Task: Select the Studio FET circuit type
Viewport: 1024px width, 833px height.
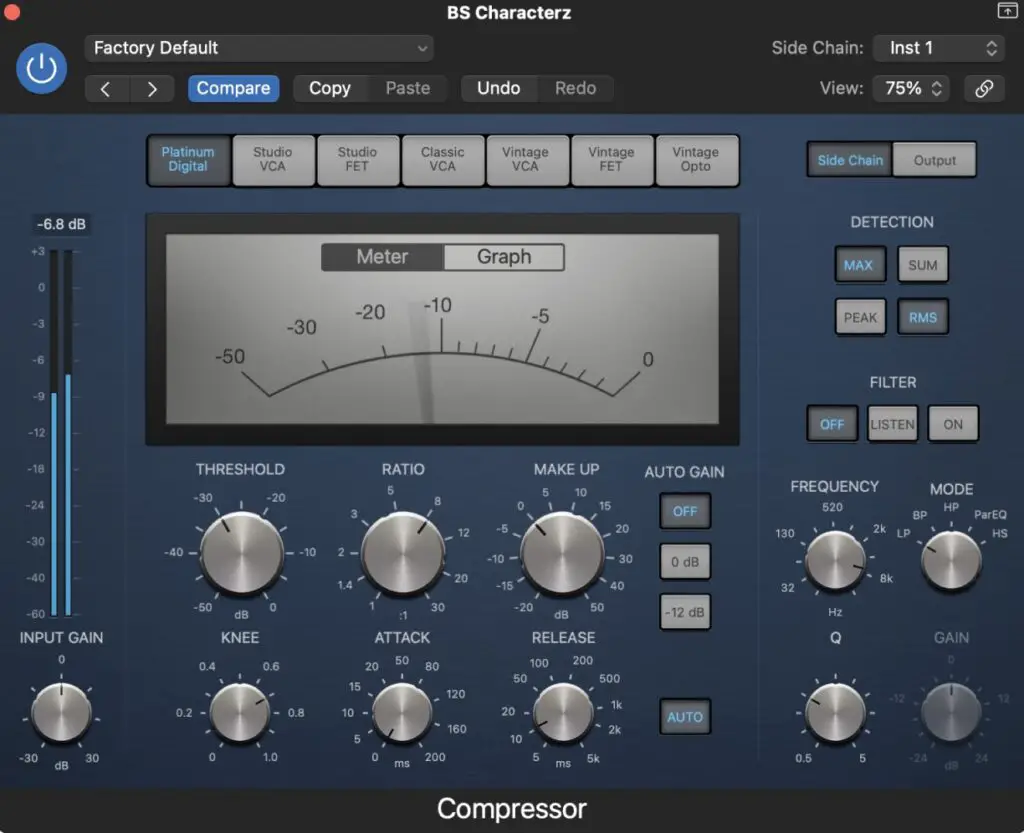Action: pyautogui.click(x=357, y=160)
